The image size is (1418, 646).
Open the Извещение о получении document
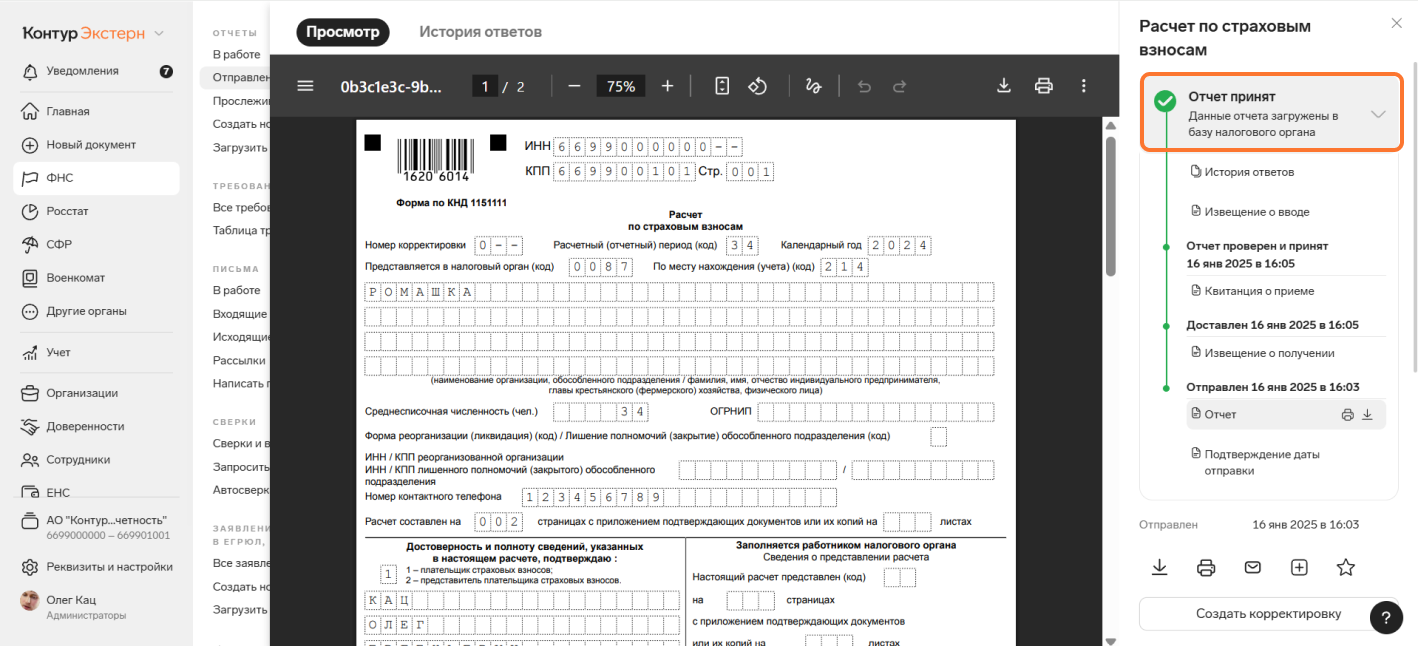coord(1262,353)
